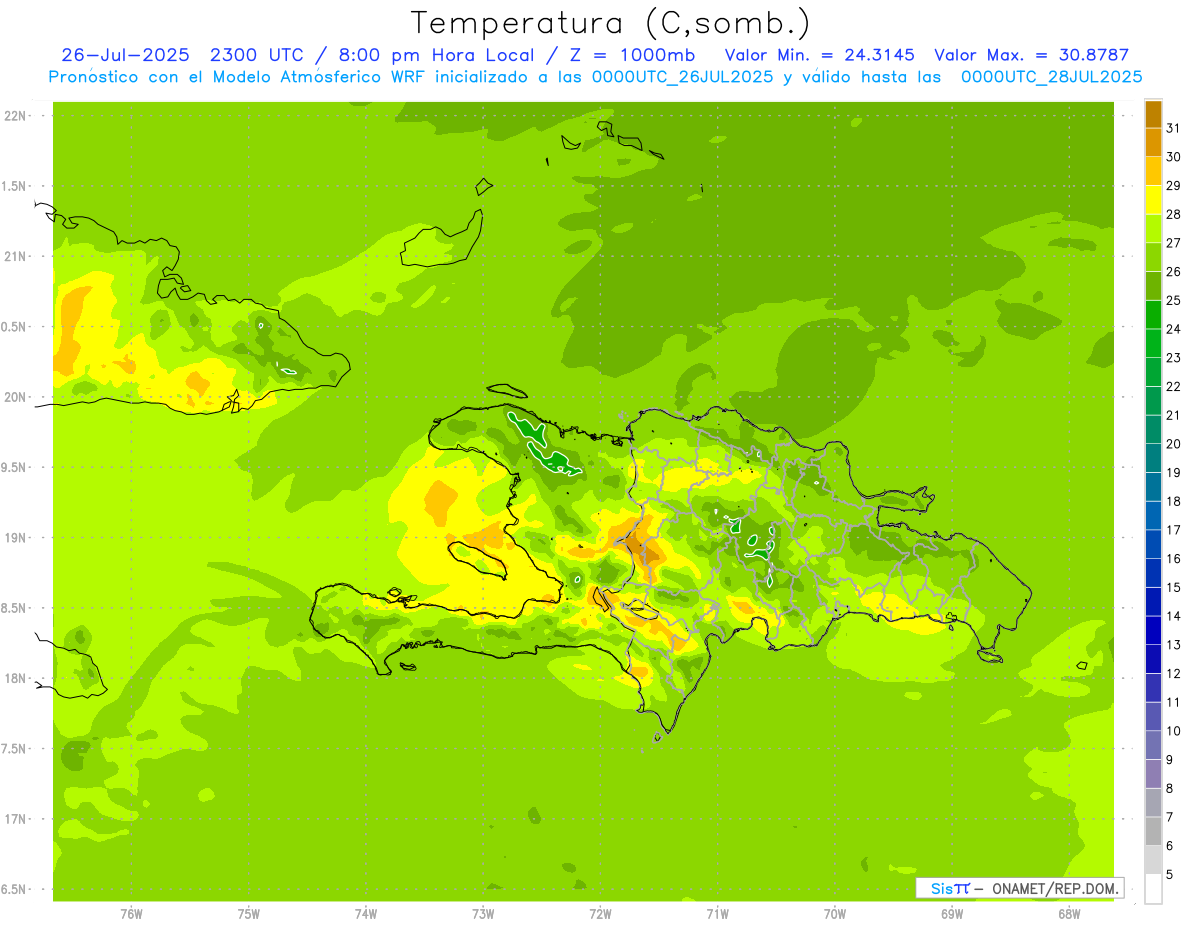The image size is (1200, 927).
Task: Pick the blue legend band between 15 and 16
Action: 1153,573
